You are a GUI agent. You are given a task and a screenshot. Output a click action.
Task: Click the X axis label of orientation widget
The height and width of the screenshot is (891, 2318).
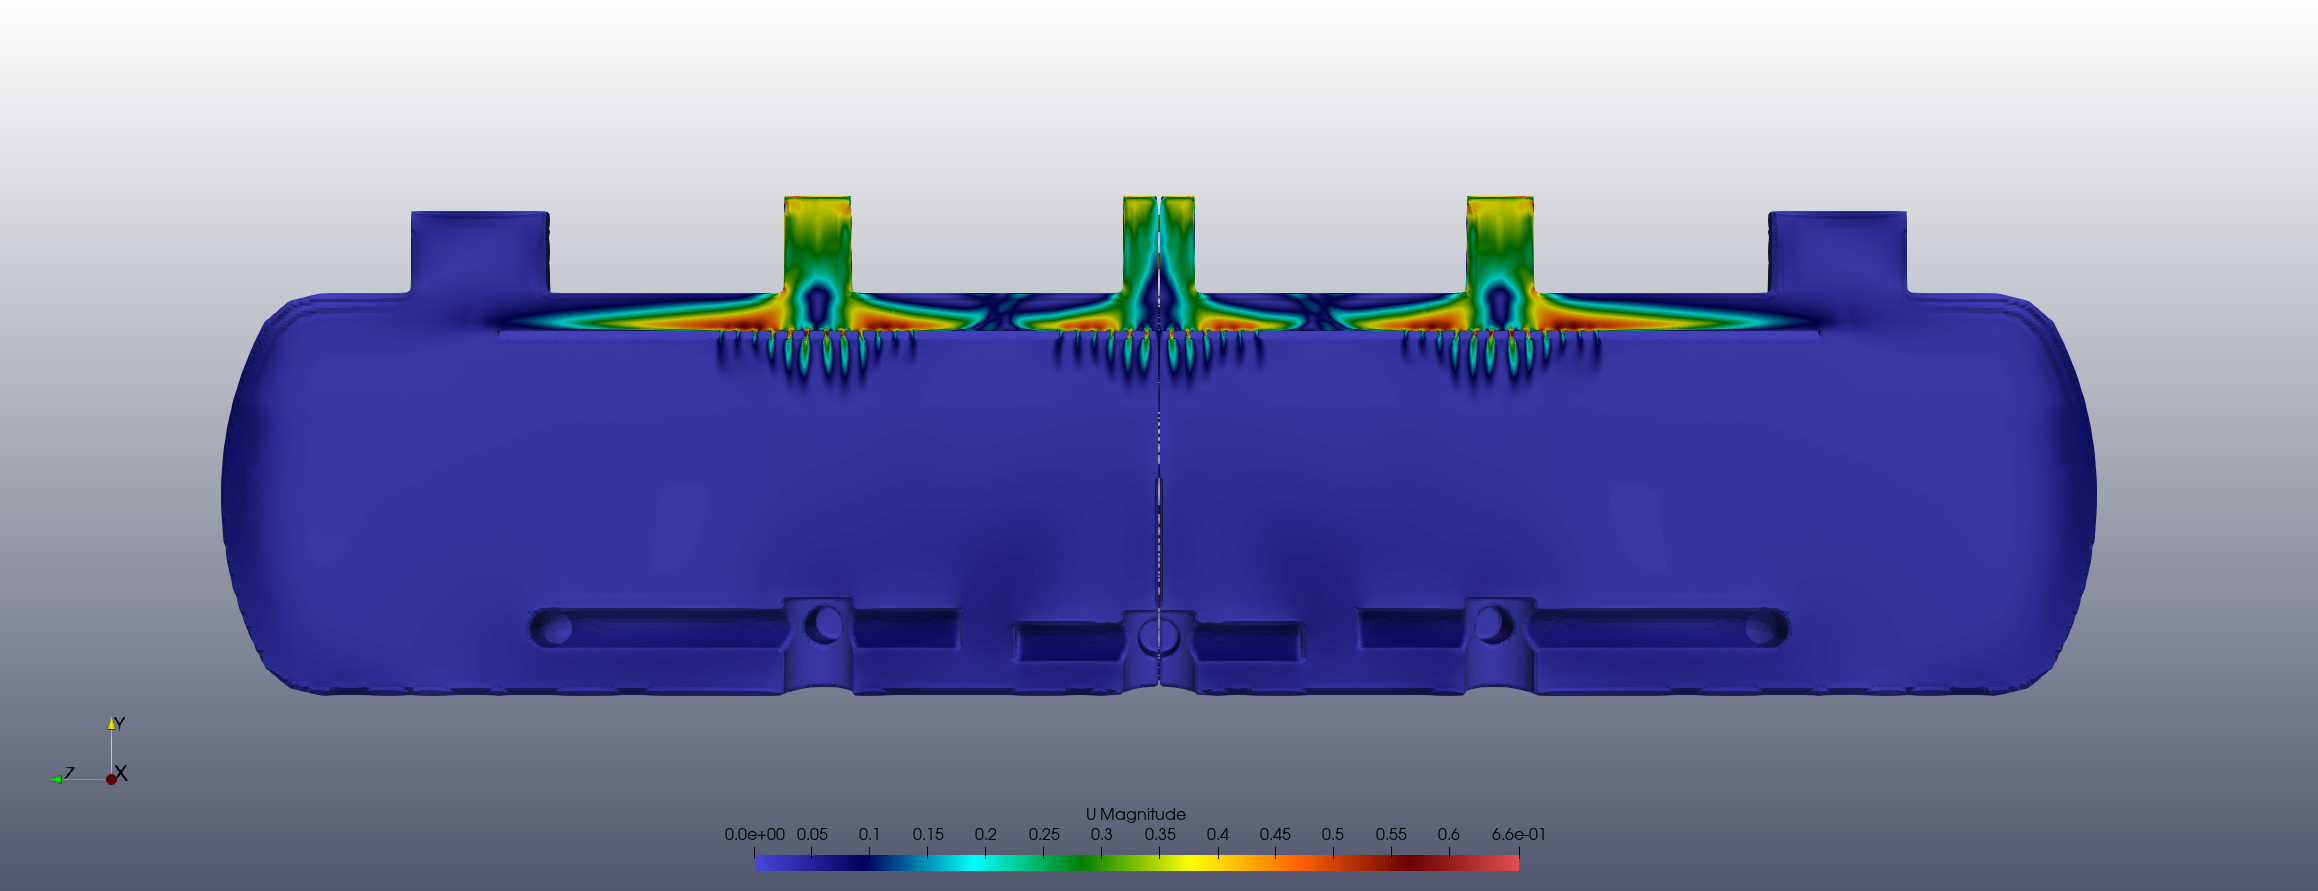(x=121, y=773)
